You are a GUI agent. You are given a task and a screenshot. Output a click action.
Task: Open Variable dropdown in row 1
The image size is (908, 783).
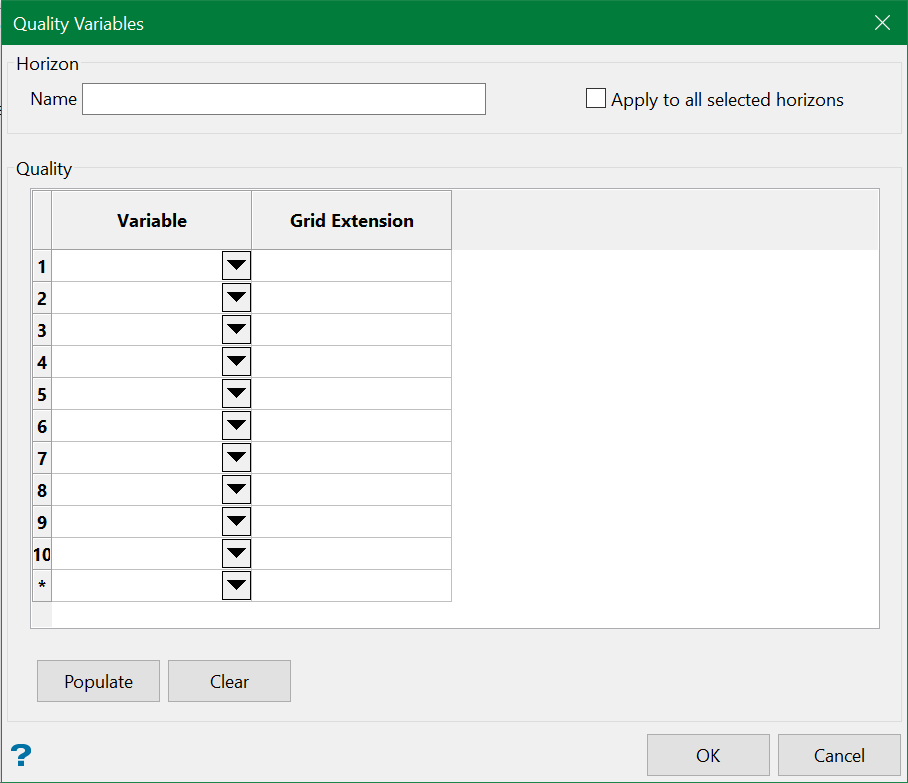[x=236, y=266]
